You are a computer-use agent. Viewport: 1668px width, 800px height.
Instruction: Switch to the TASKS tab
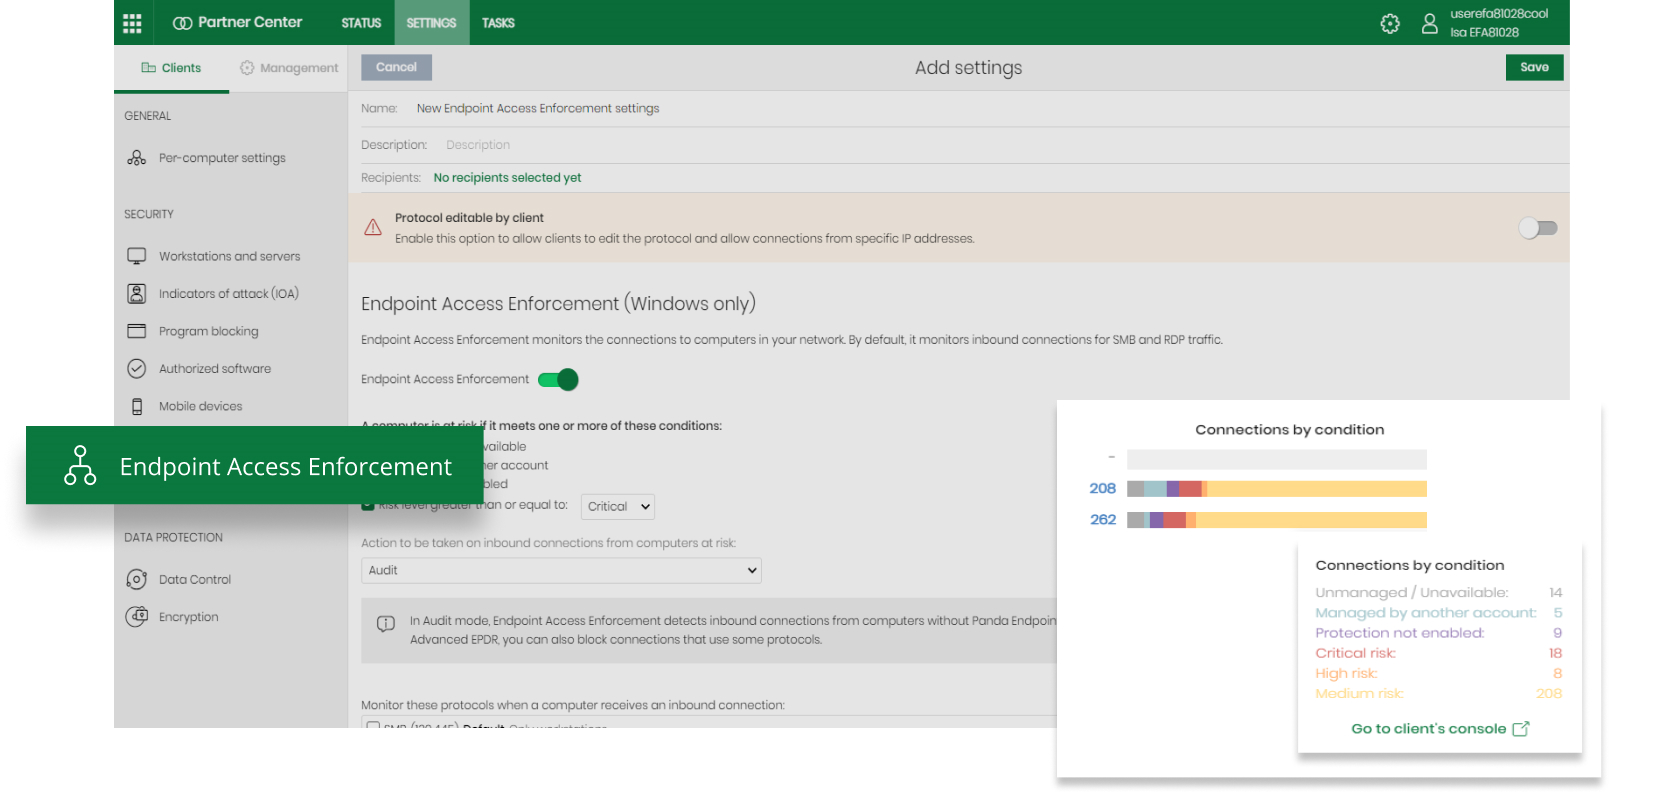point(498,23)
